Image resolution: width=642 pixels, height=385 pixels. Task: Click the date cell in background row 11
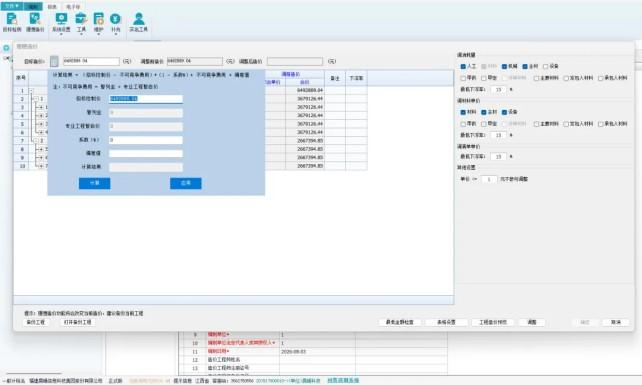[x=317, y=352]
